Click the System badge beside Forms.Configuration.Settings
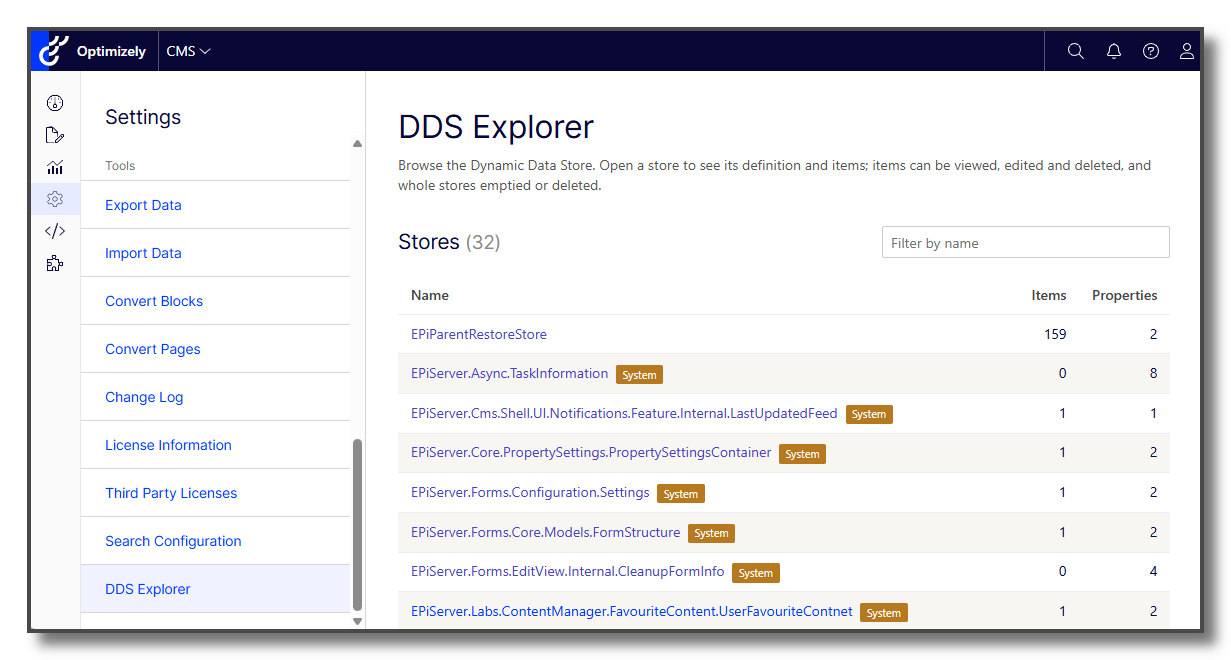 [681, 494]
